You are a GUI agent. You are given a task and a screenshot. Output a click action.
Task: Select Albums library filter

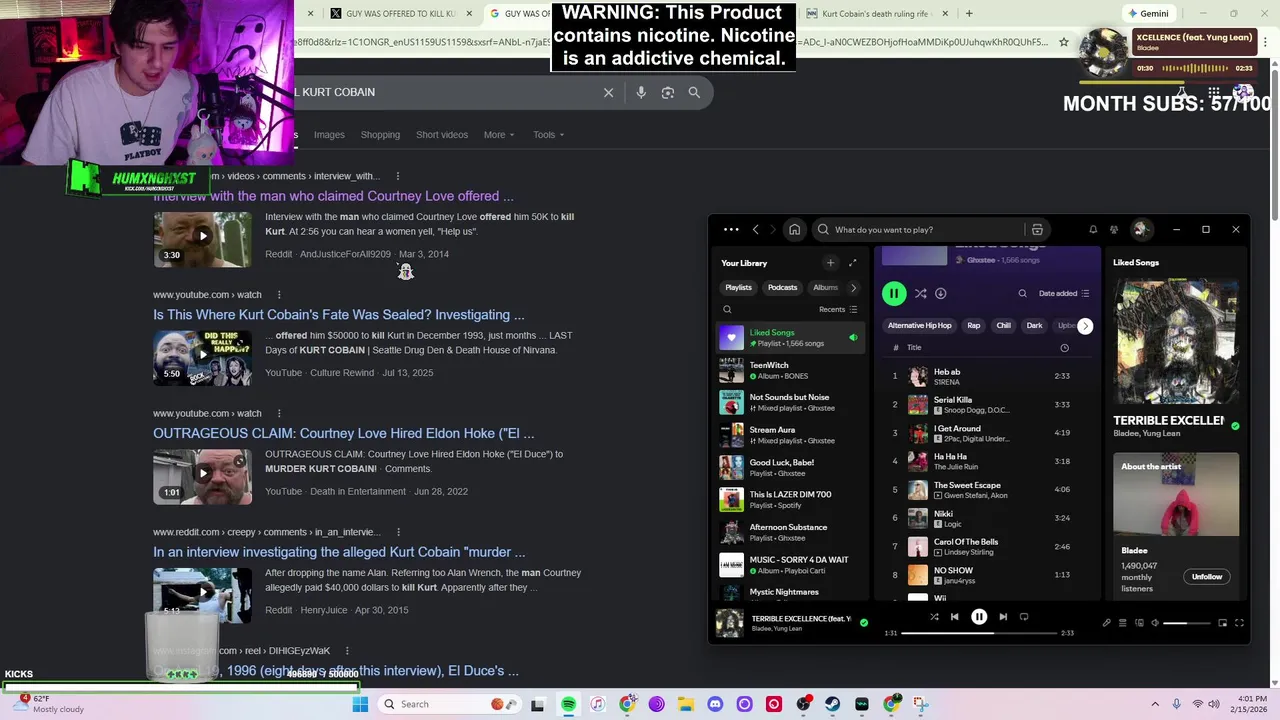click(826, 287)
